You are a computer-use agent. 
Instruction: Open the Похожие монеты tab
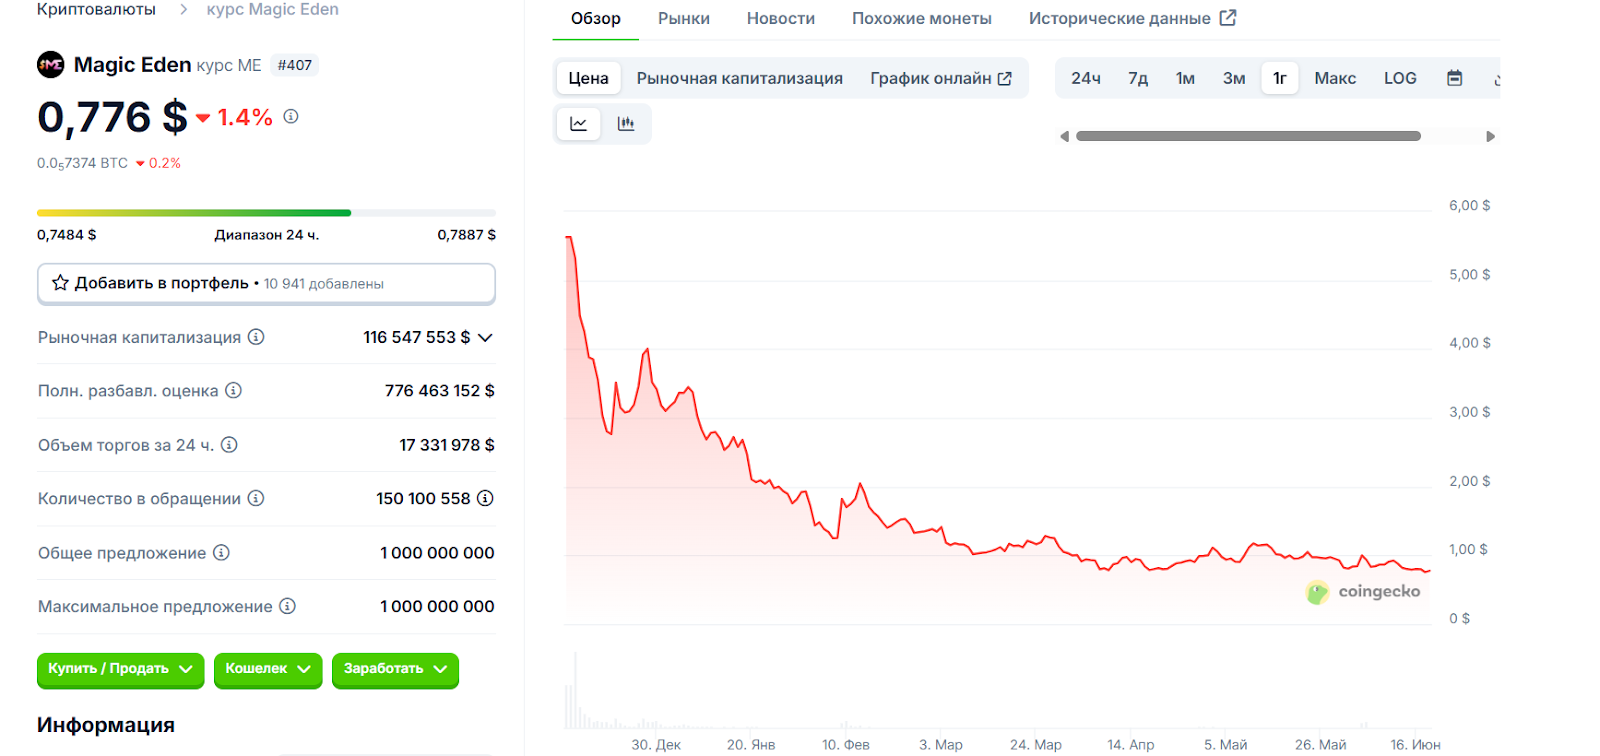922,18
